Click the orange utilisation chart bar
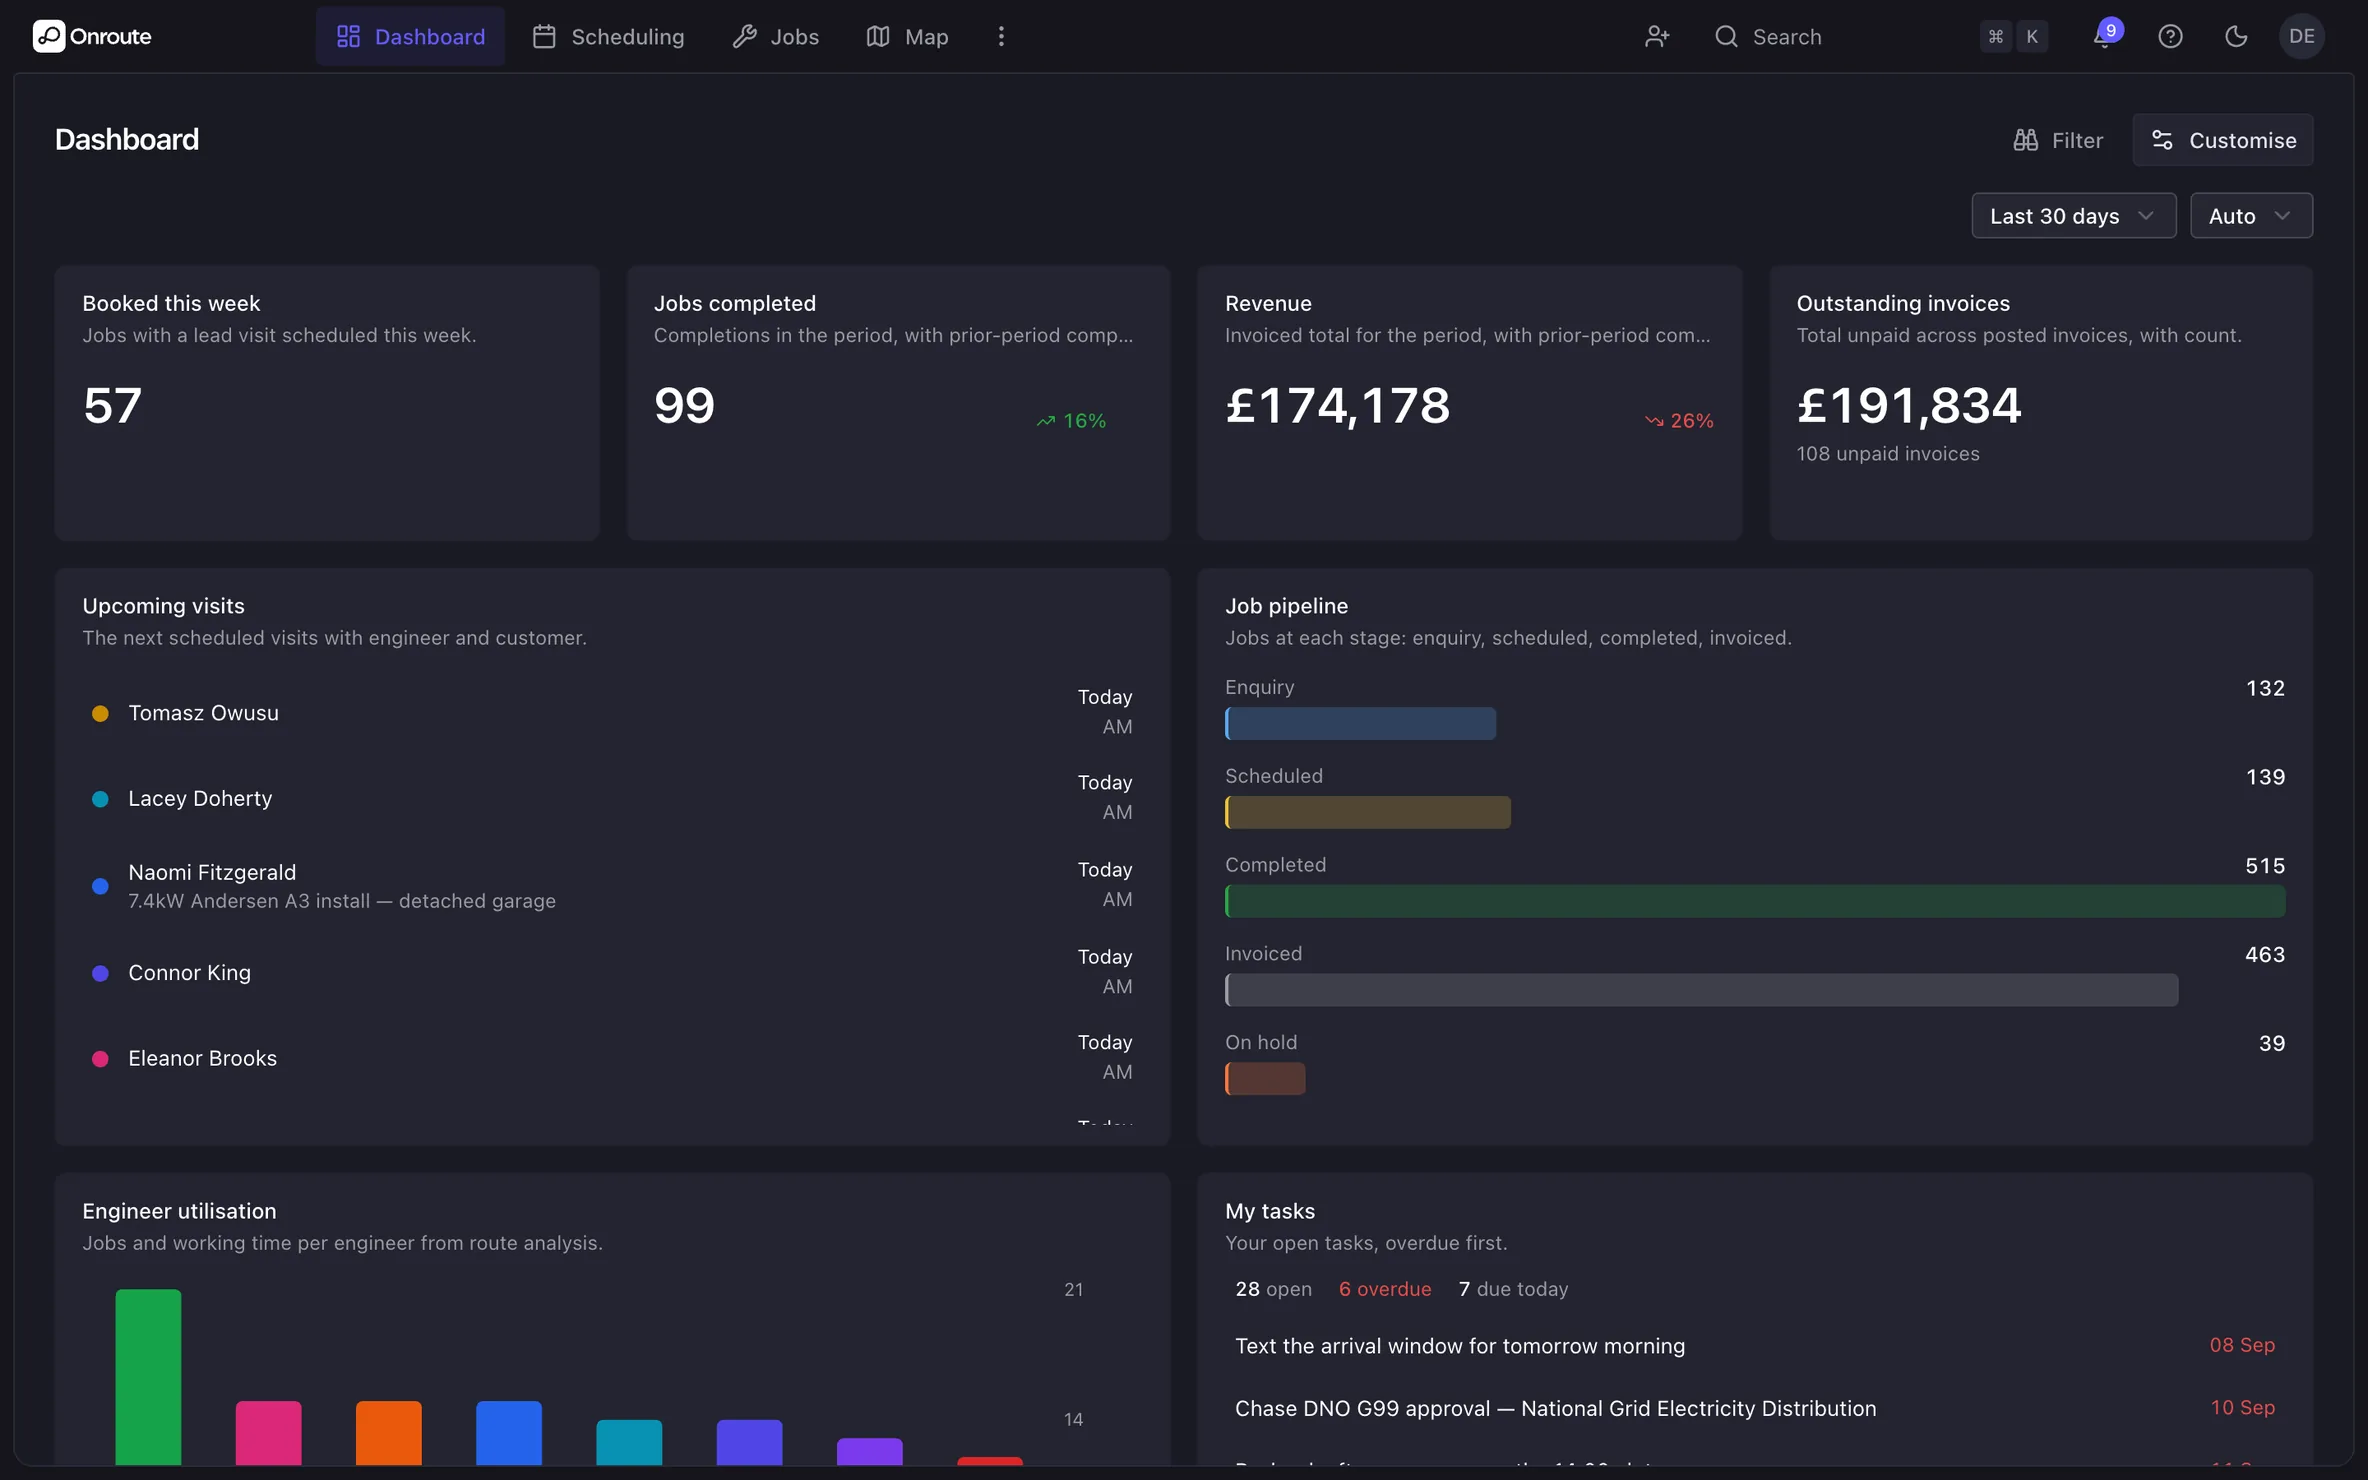The width and height of the screenshot is (2368, 1480). [x=389, y=1433]
